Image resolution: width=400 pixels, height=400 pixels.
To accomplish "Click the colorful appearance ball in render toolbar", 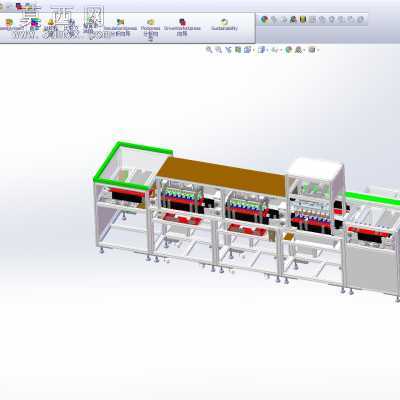I will point(265,20).
